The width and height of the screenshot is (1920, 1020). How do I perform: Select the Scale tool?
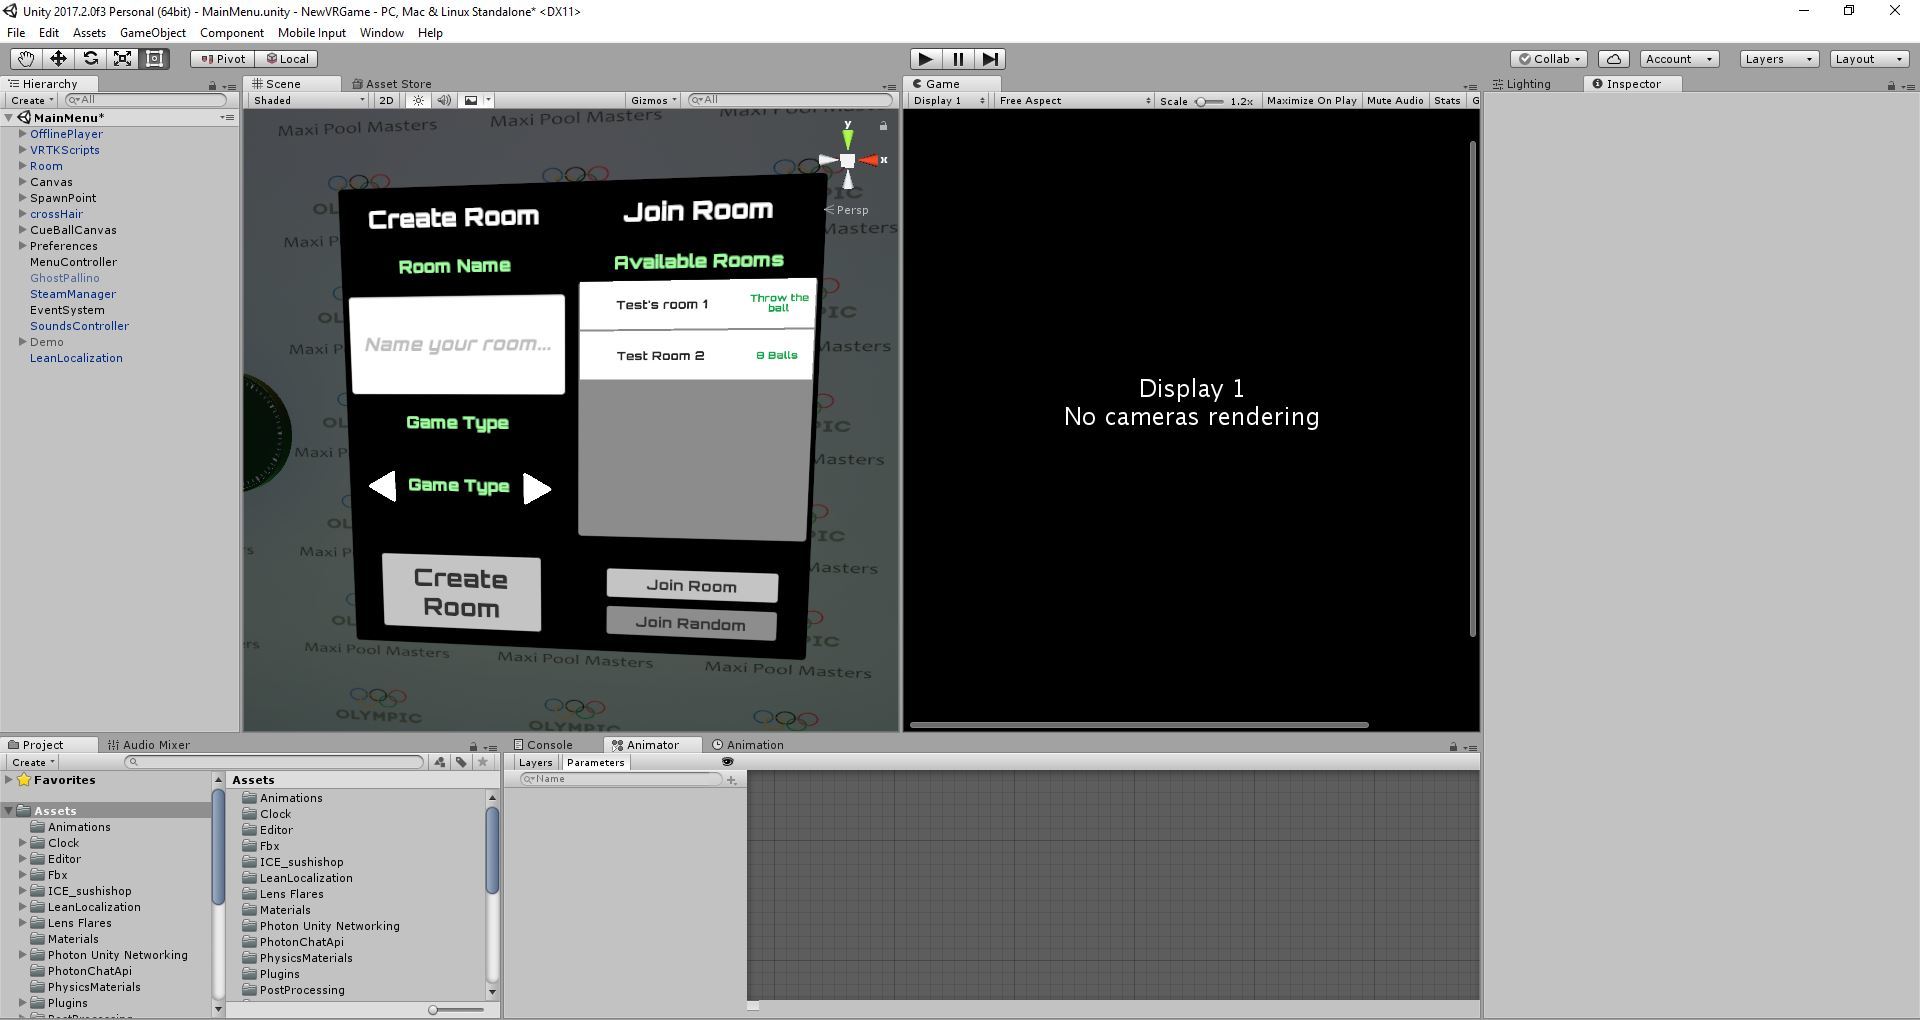click(x=122, y=59)
